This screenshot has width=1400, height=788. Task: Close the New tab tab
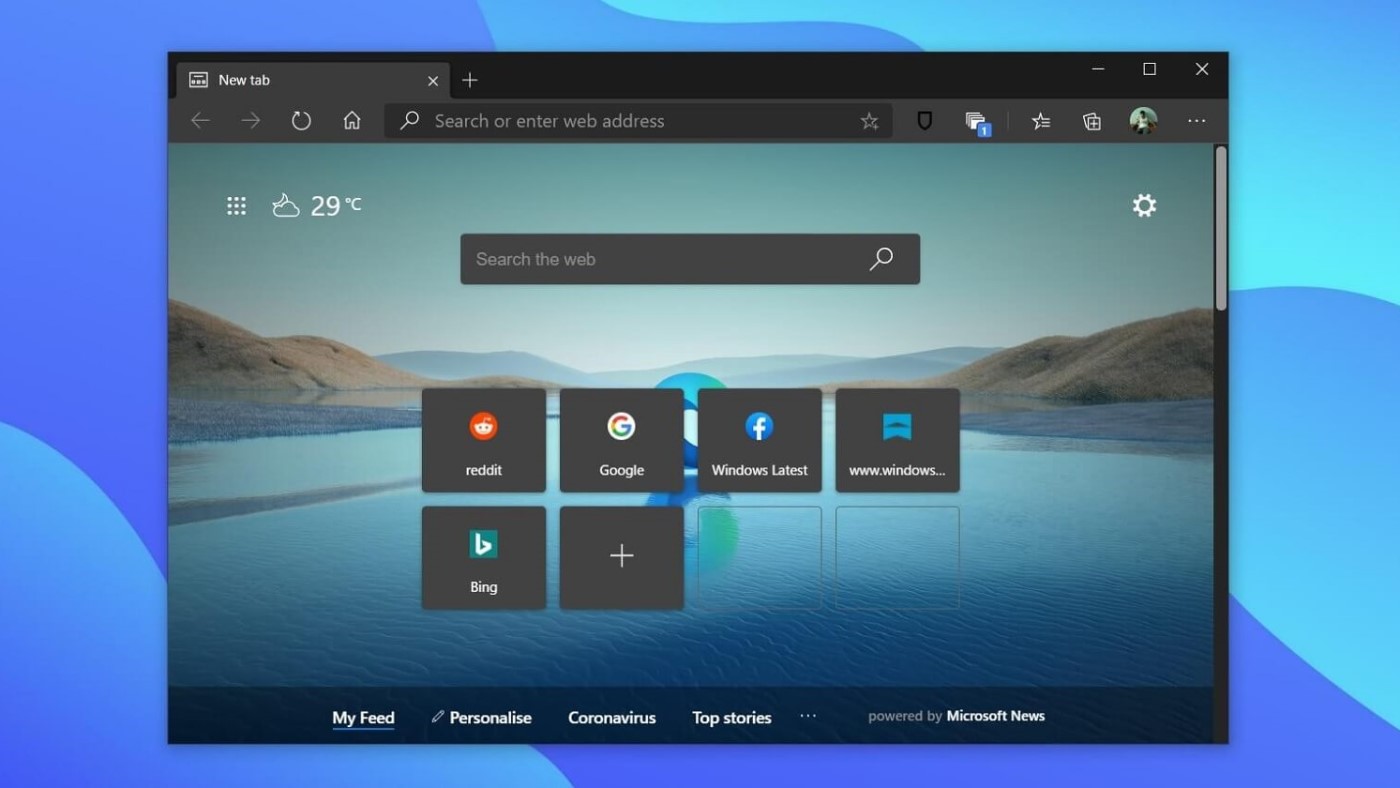(433, 81)
